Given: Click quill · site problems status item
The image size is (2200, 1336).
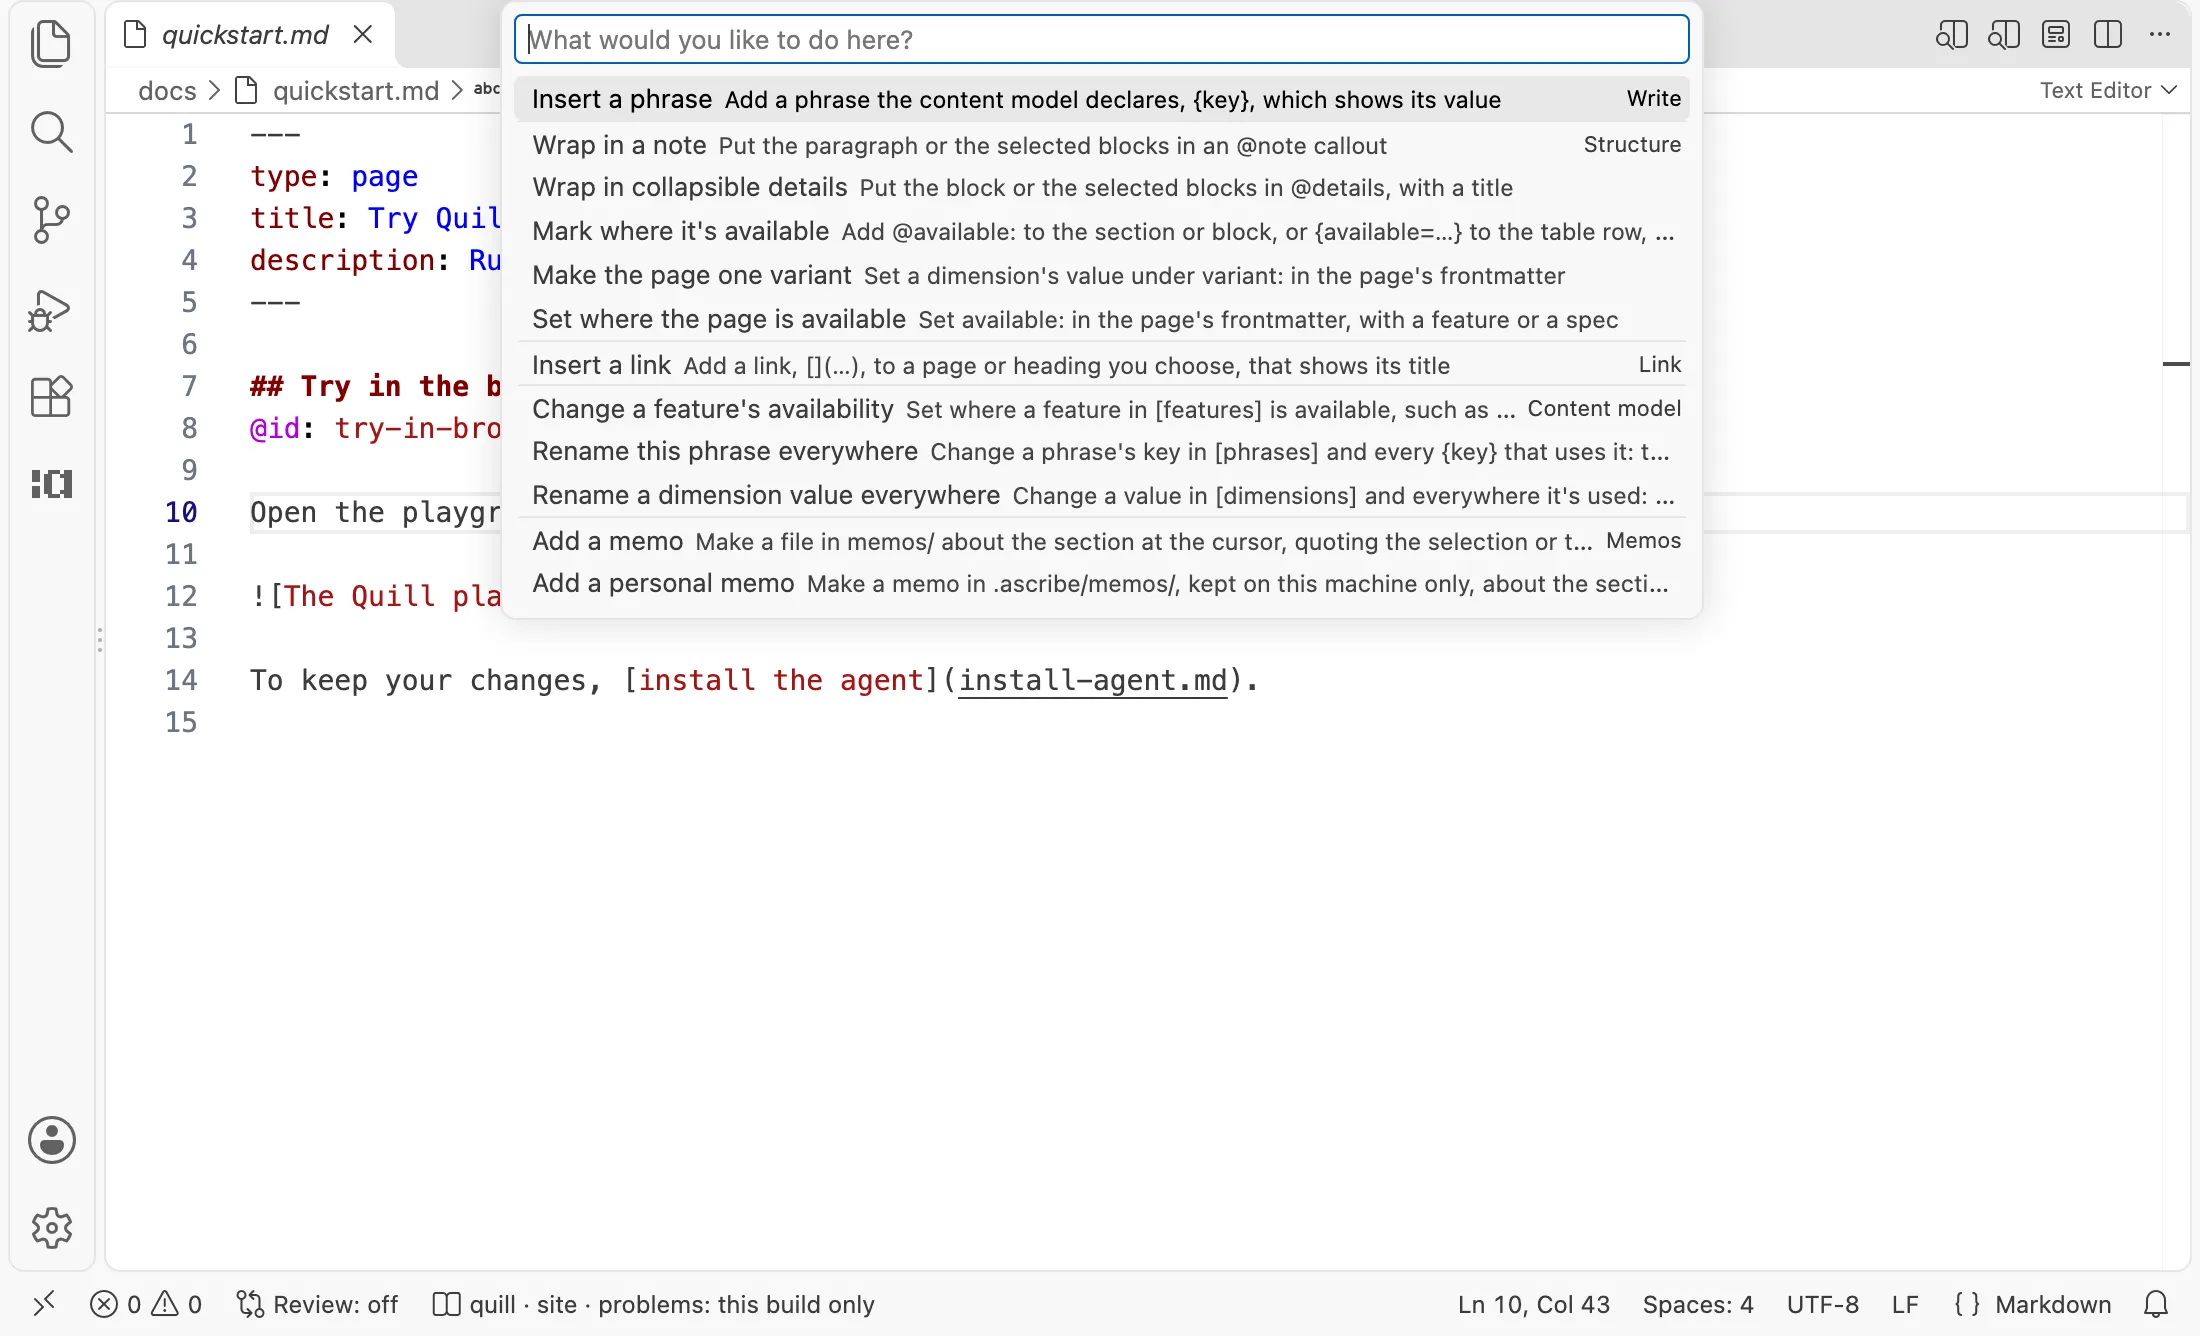Looking at the screenshot, I should click(x=653, y=1304).
